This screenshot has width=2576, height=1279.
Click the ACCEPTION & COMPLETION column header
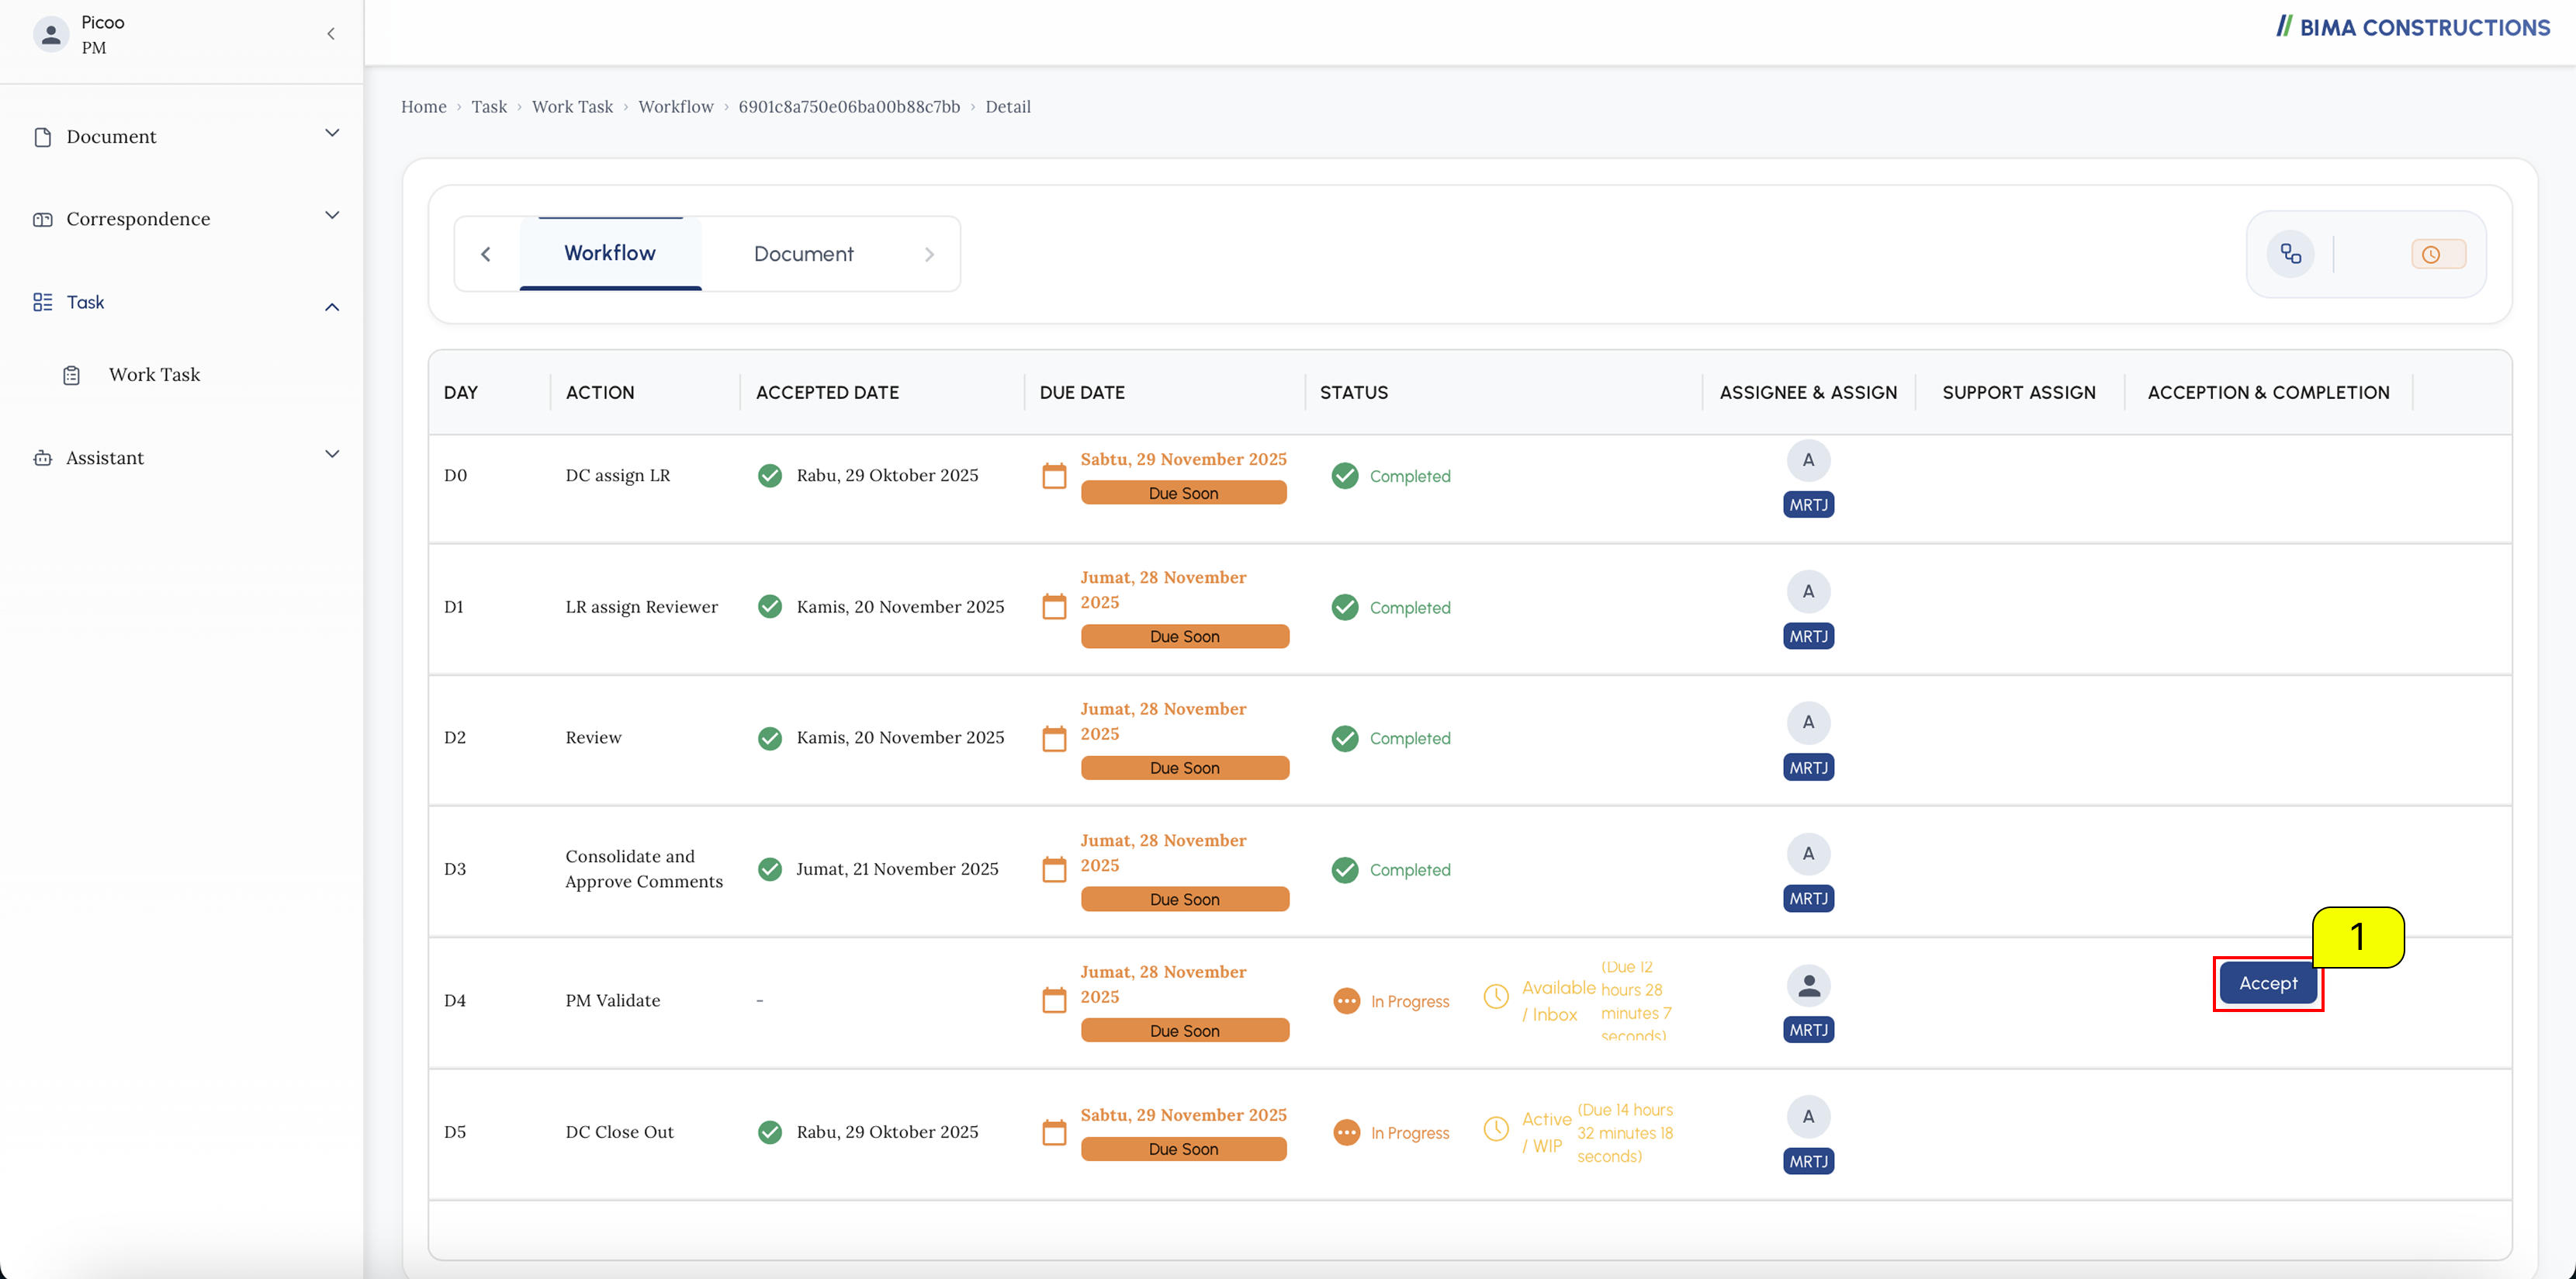2268,392
